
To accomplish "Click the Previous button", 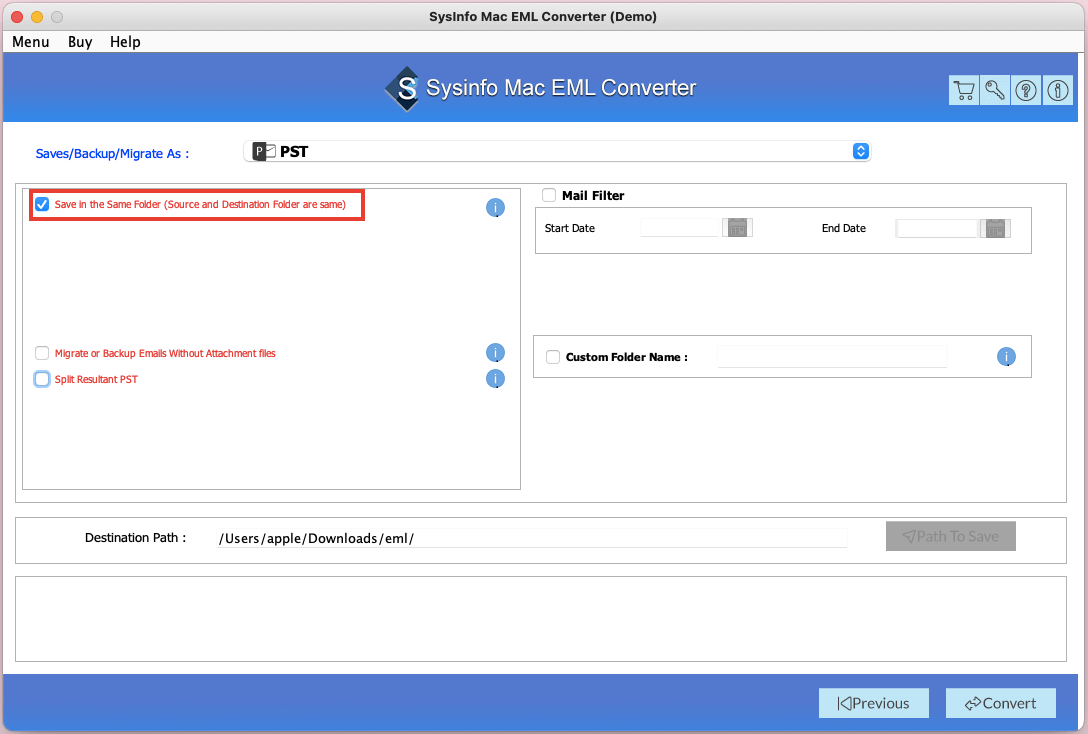I will coord(874,703).
